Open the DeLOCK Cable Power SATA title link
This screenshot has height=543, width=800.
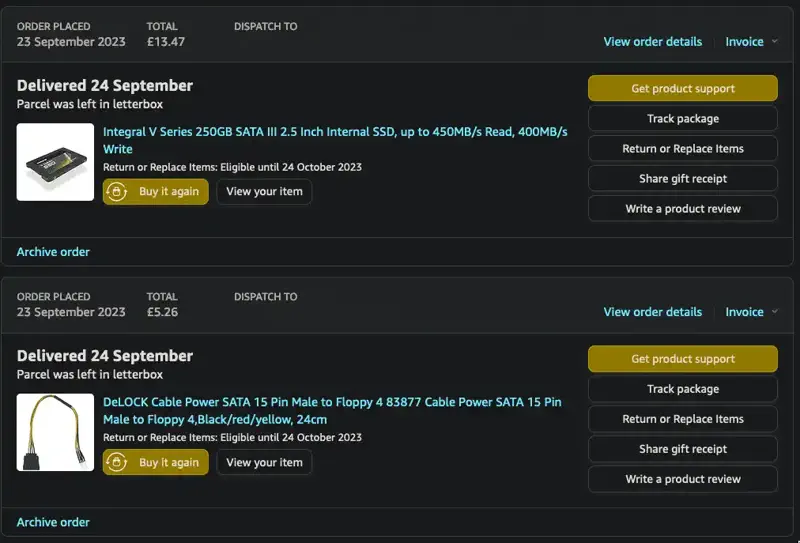[332, 402]
